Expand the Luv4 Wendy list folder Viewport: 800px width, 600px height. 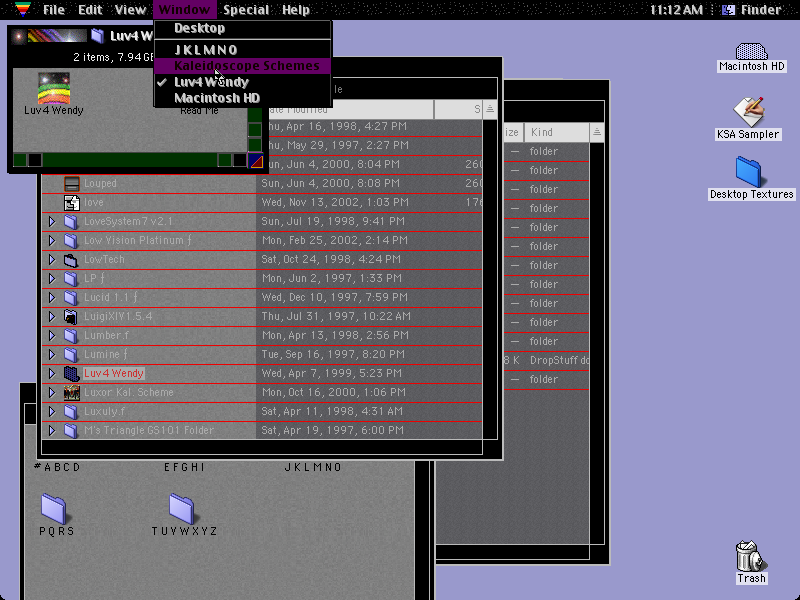pos(52,373)
